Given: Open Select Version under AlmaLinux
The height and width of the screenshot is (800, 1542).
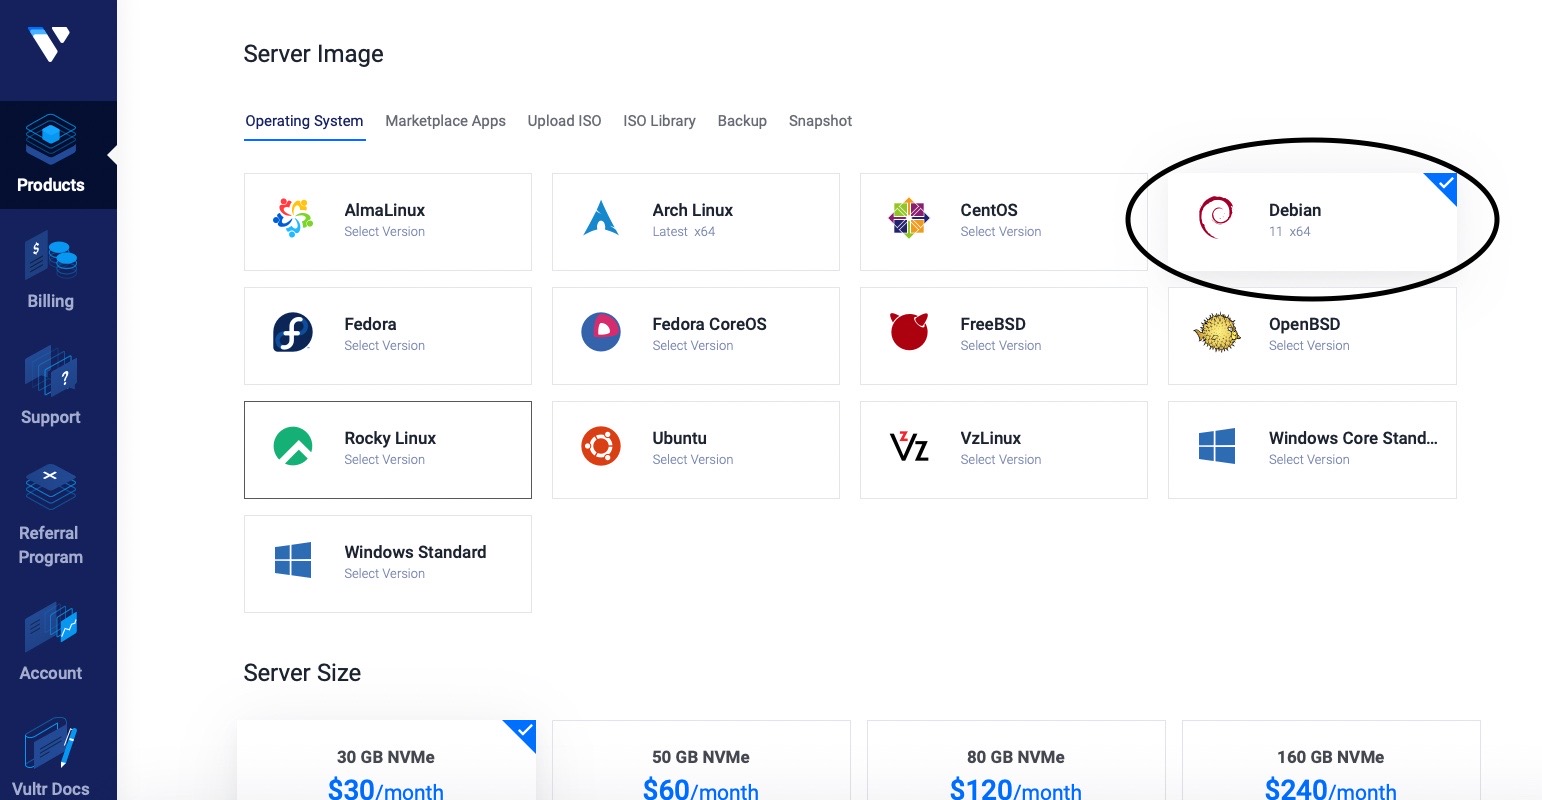Looking at the screenshot, I should [384, 232].
